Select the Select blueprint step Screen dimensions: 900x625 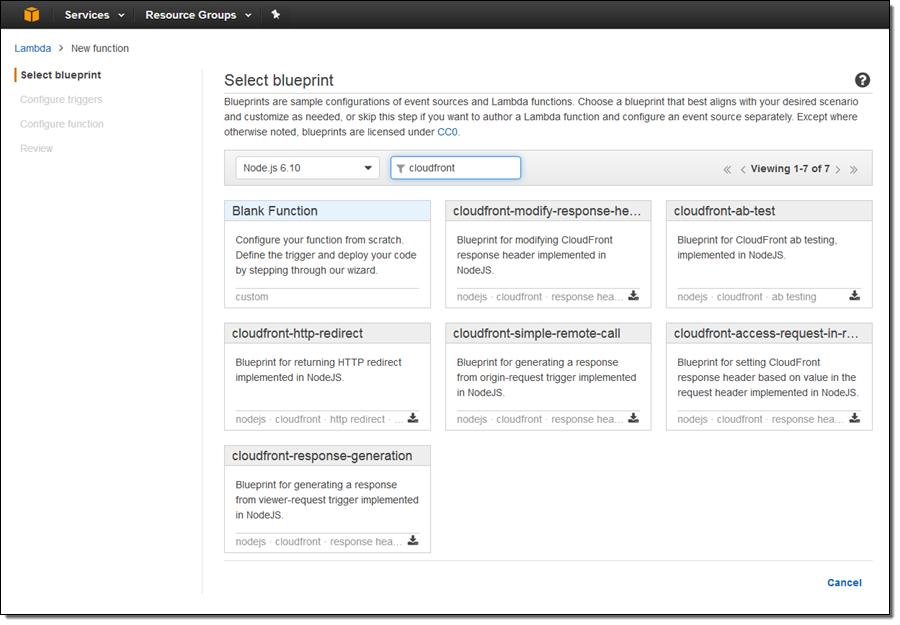pos(60,75)
